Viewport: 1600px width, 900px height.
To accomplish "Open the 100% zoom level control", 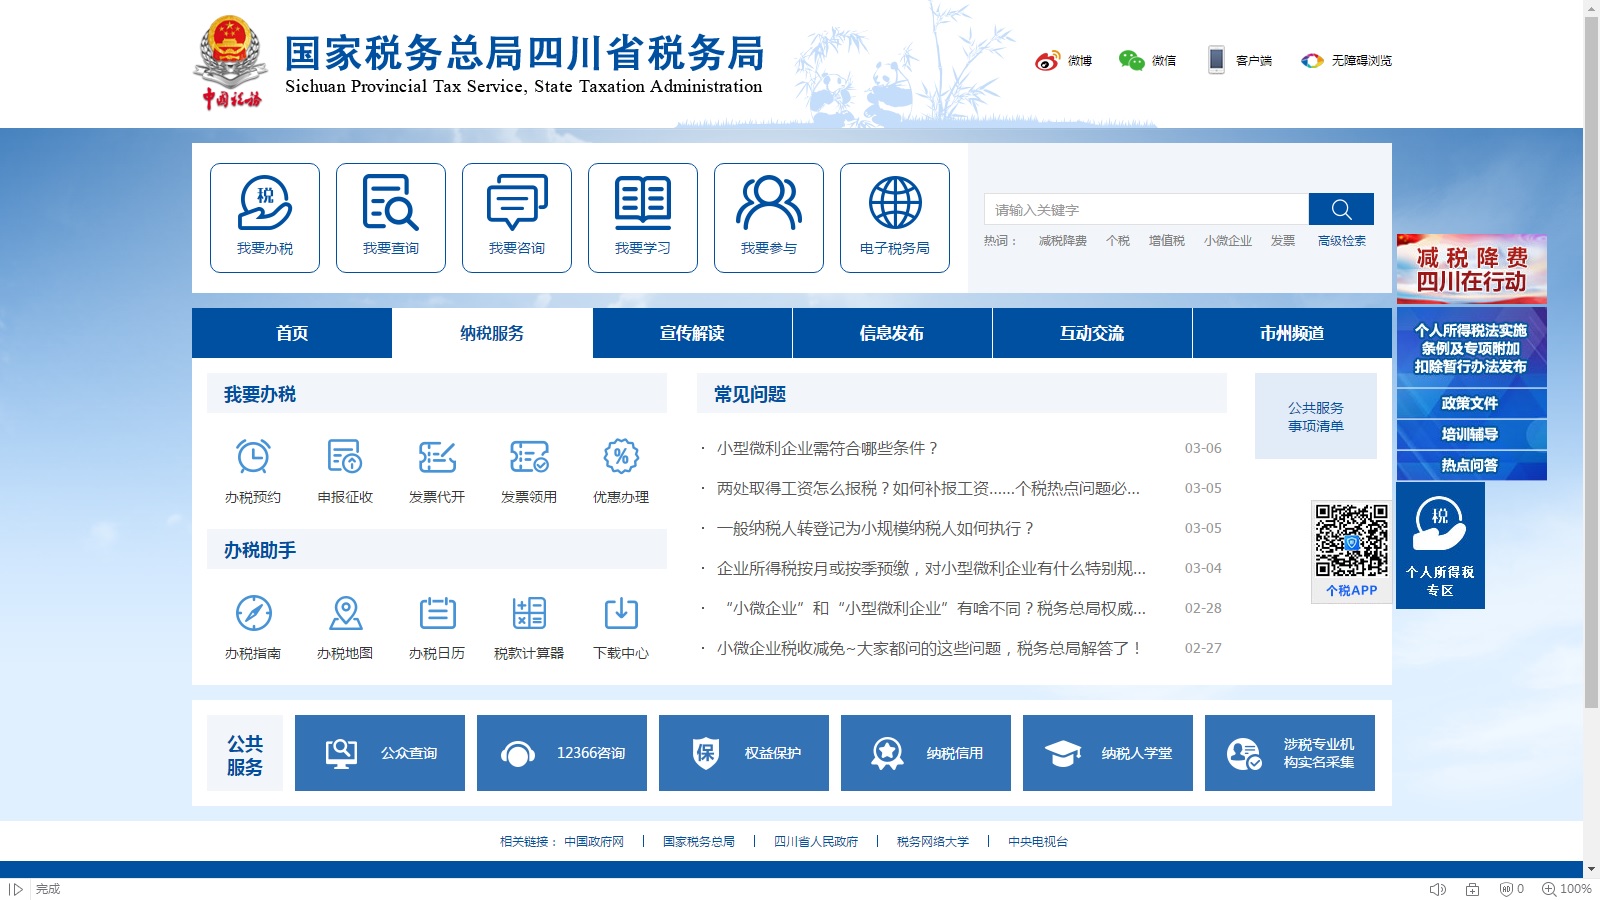I will [x=1567, y=889].
